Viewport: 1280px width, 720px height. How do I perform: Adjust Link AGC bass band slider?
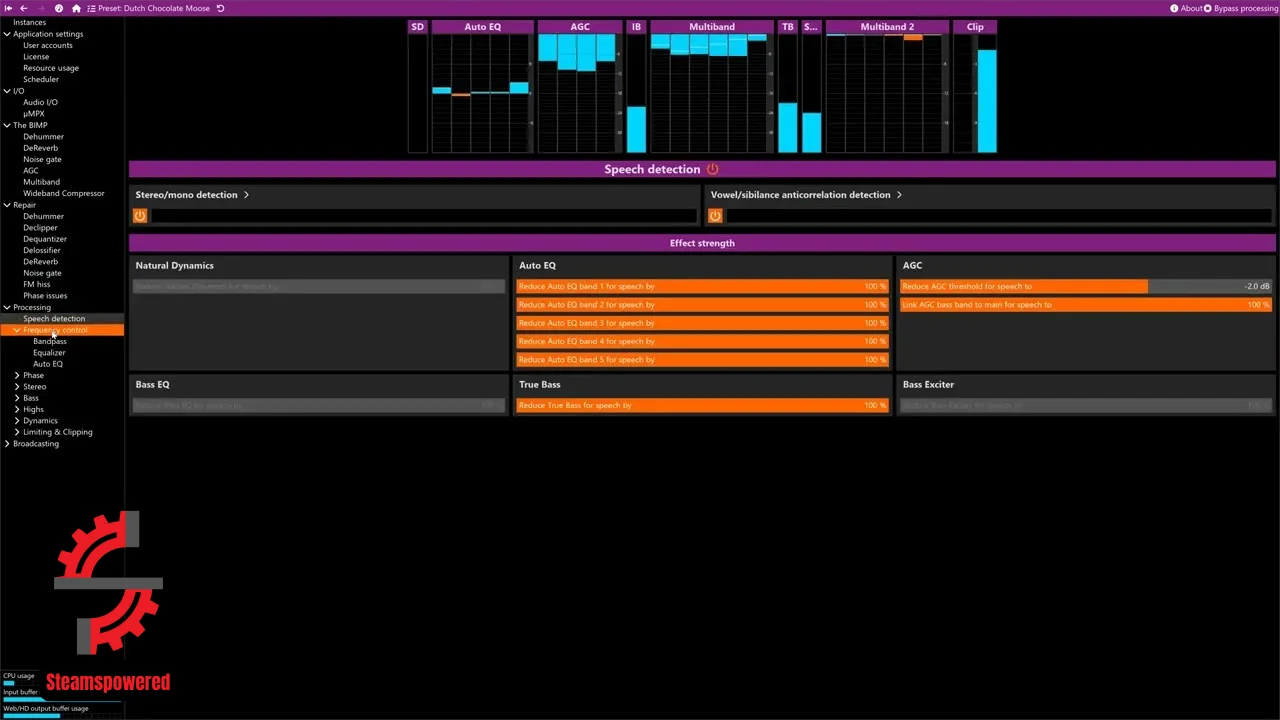pos(1086,305)
